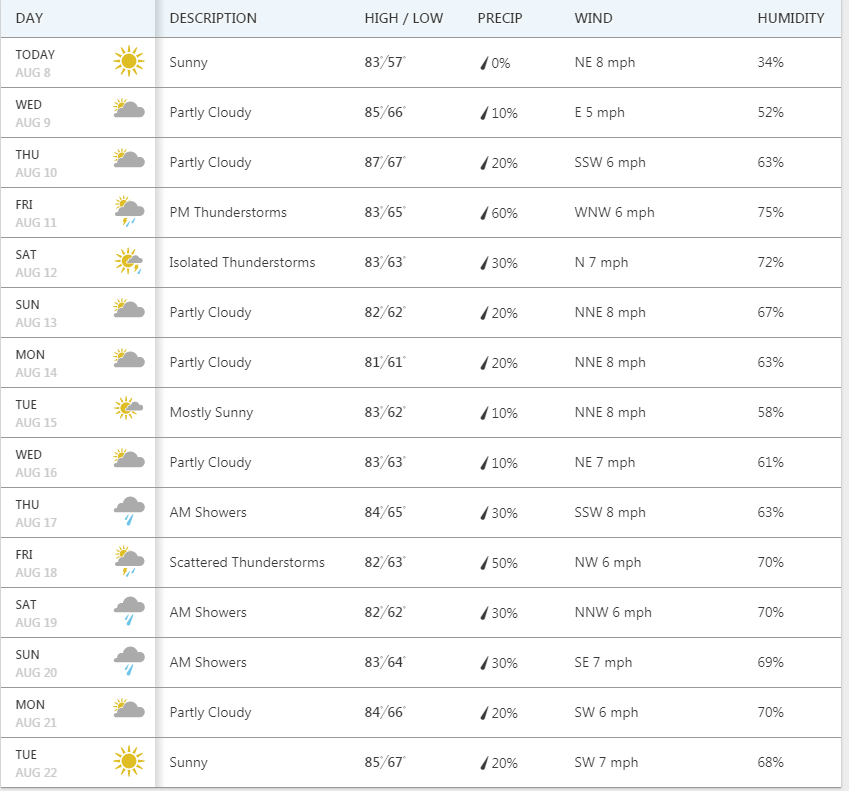Click the WNW 6 mph wind value
The width and height of the screenshot is (849, 791).
[x=614, y=212]
